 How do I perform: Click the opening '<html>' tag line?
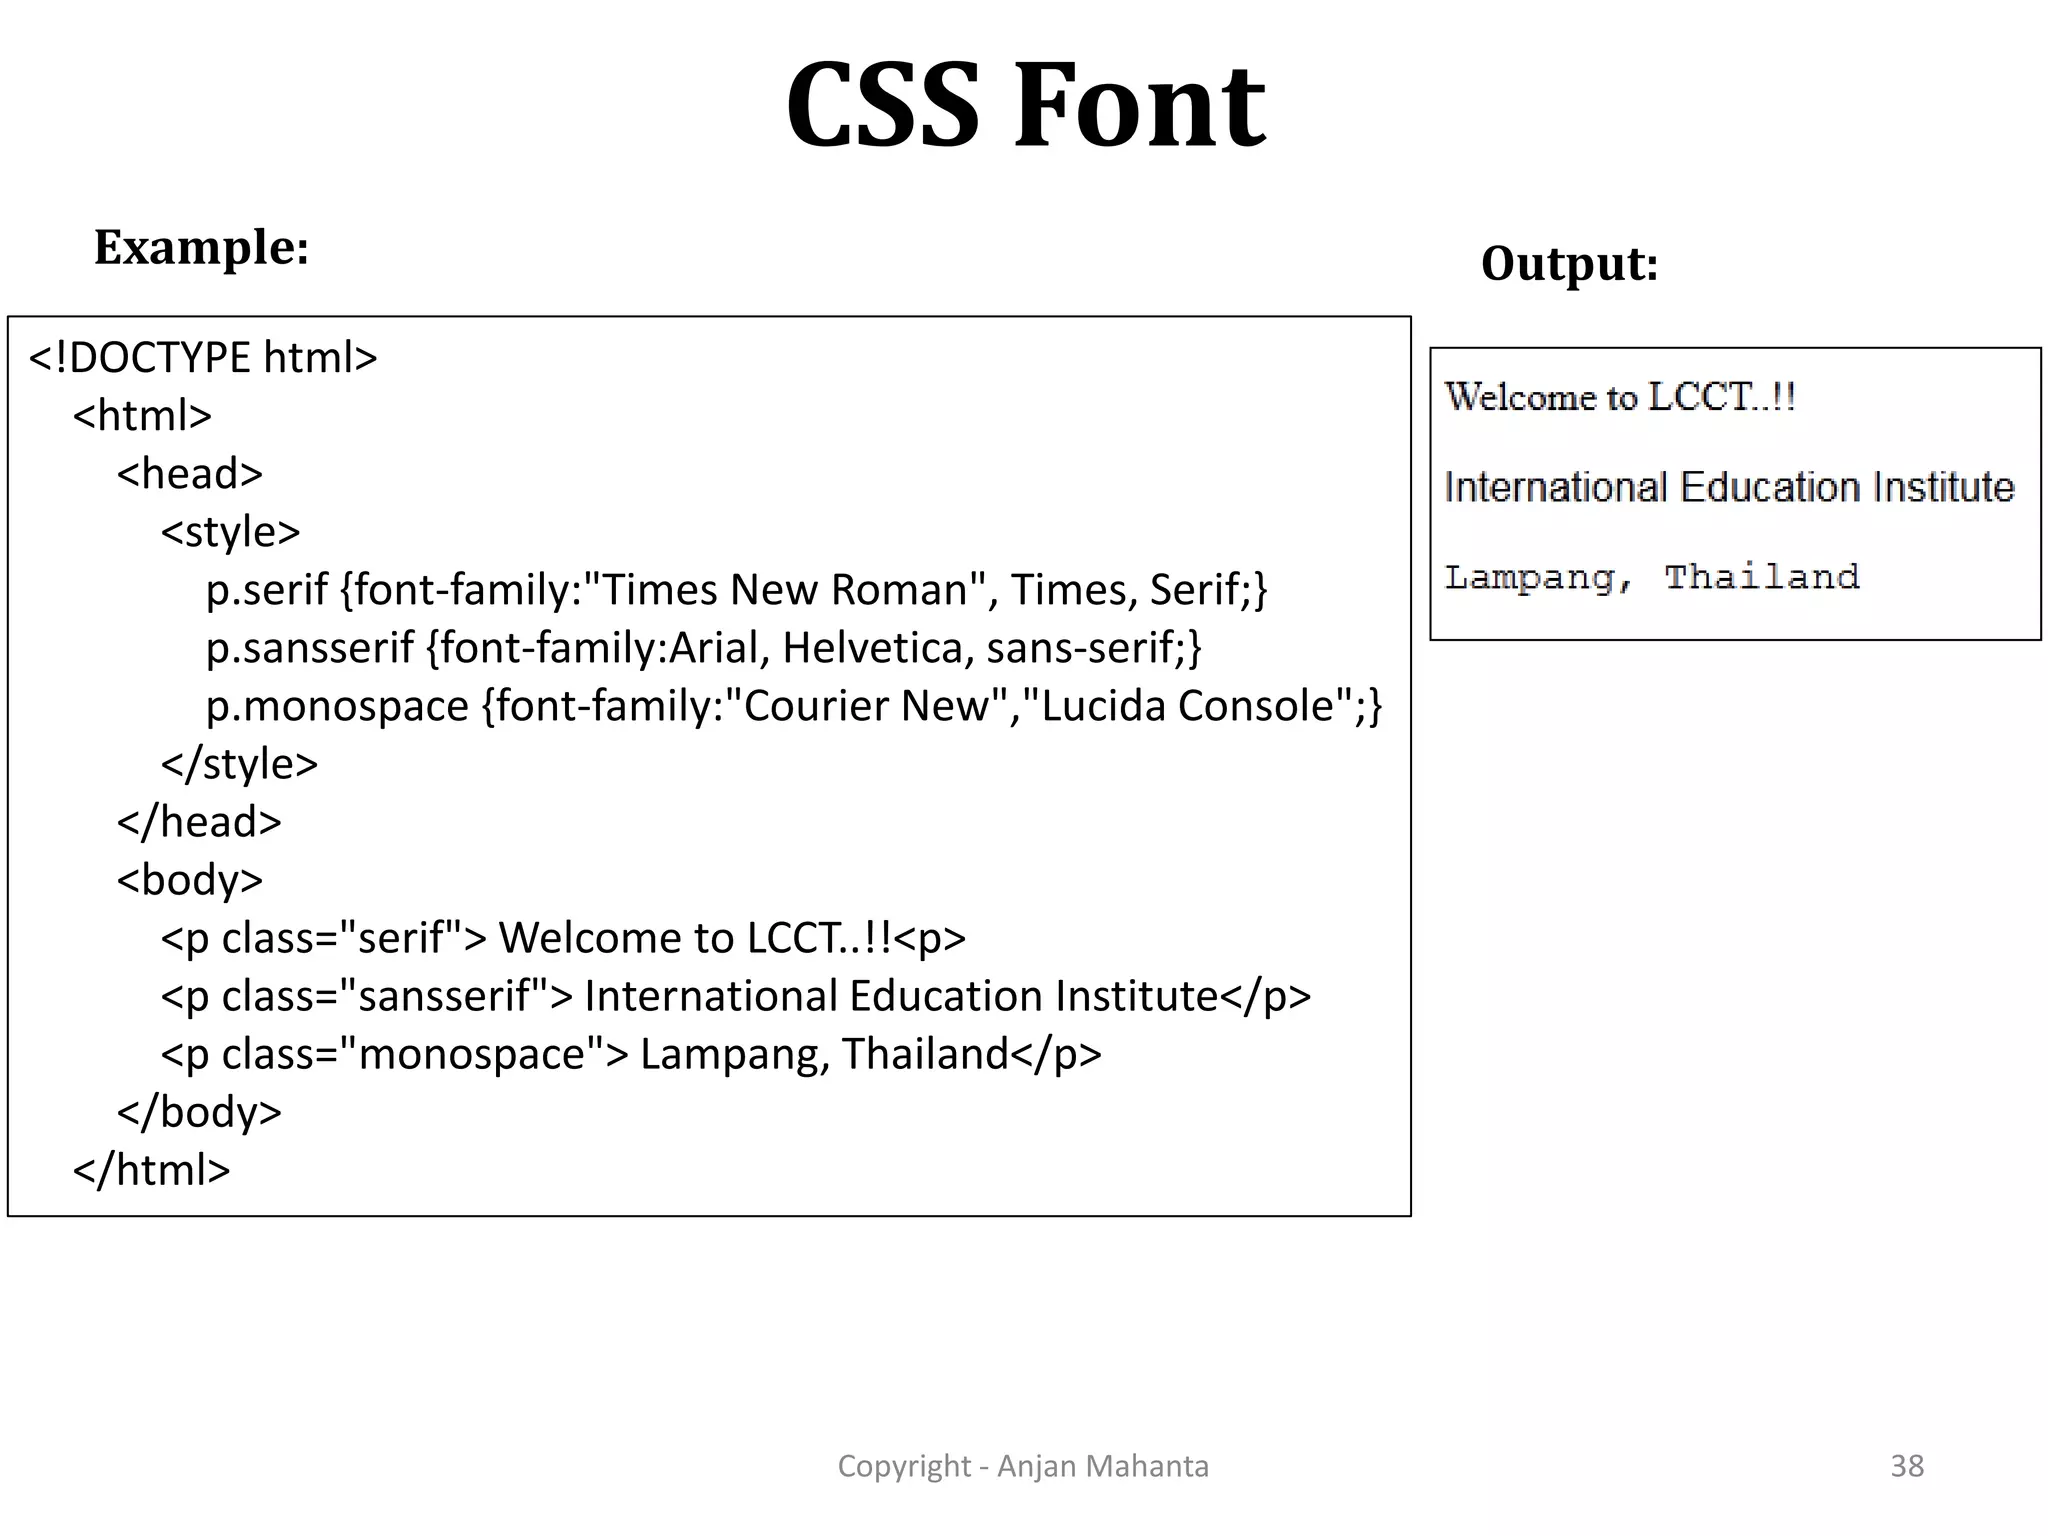click(142, 415)
